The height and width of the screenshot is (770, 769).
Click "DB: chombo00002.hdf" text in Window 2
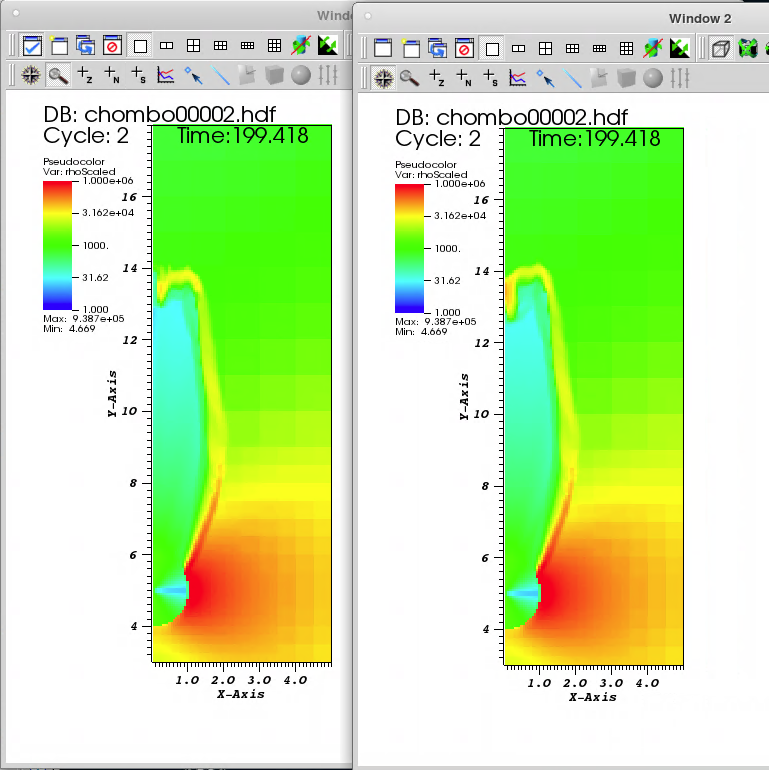[x=512, y=118]
